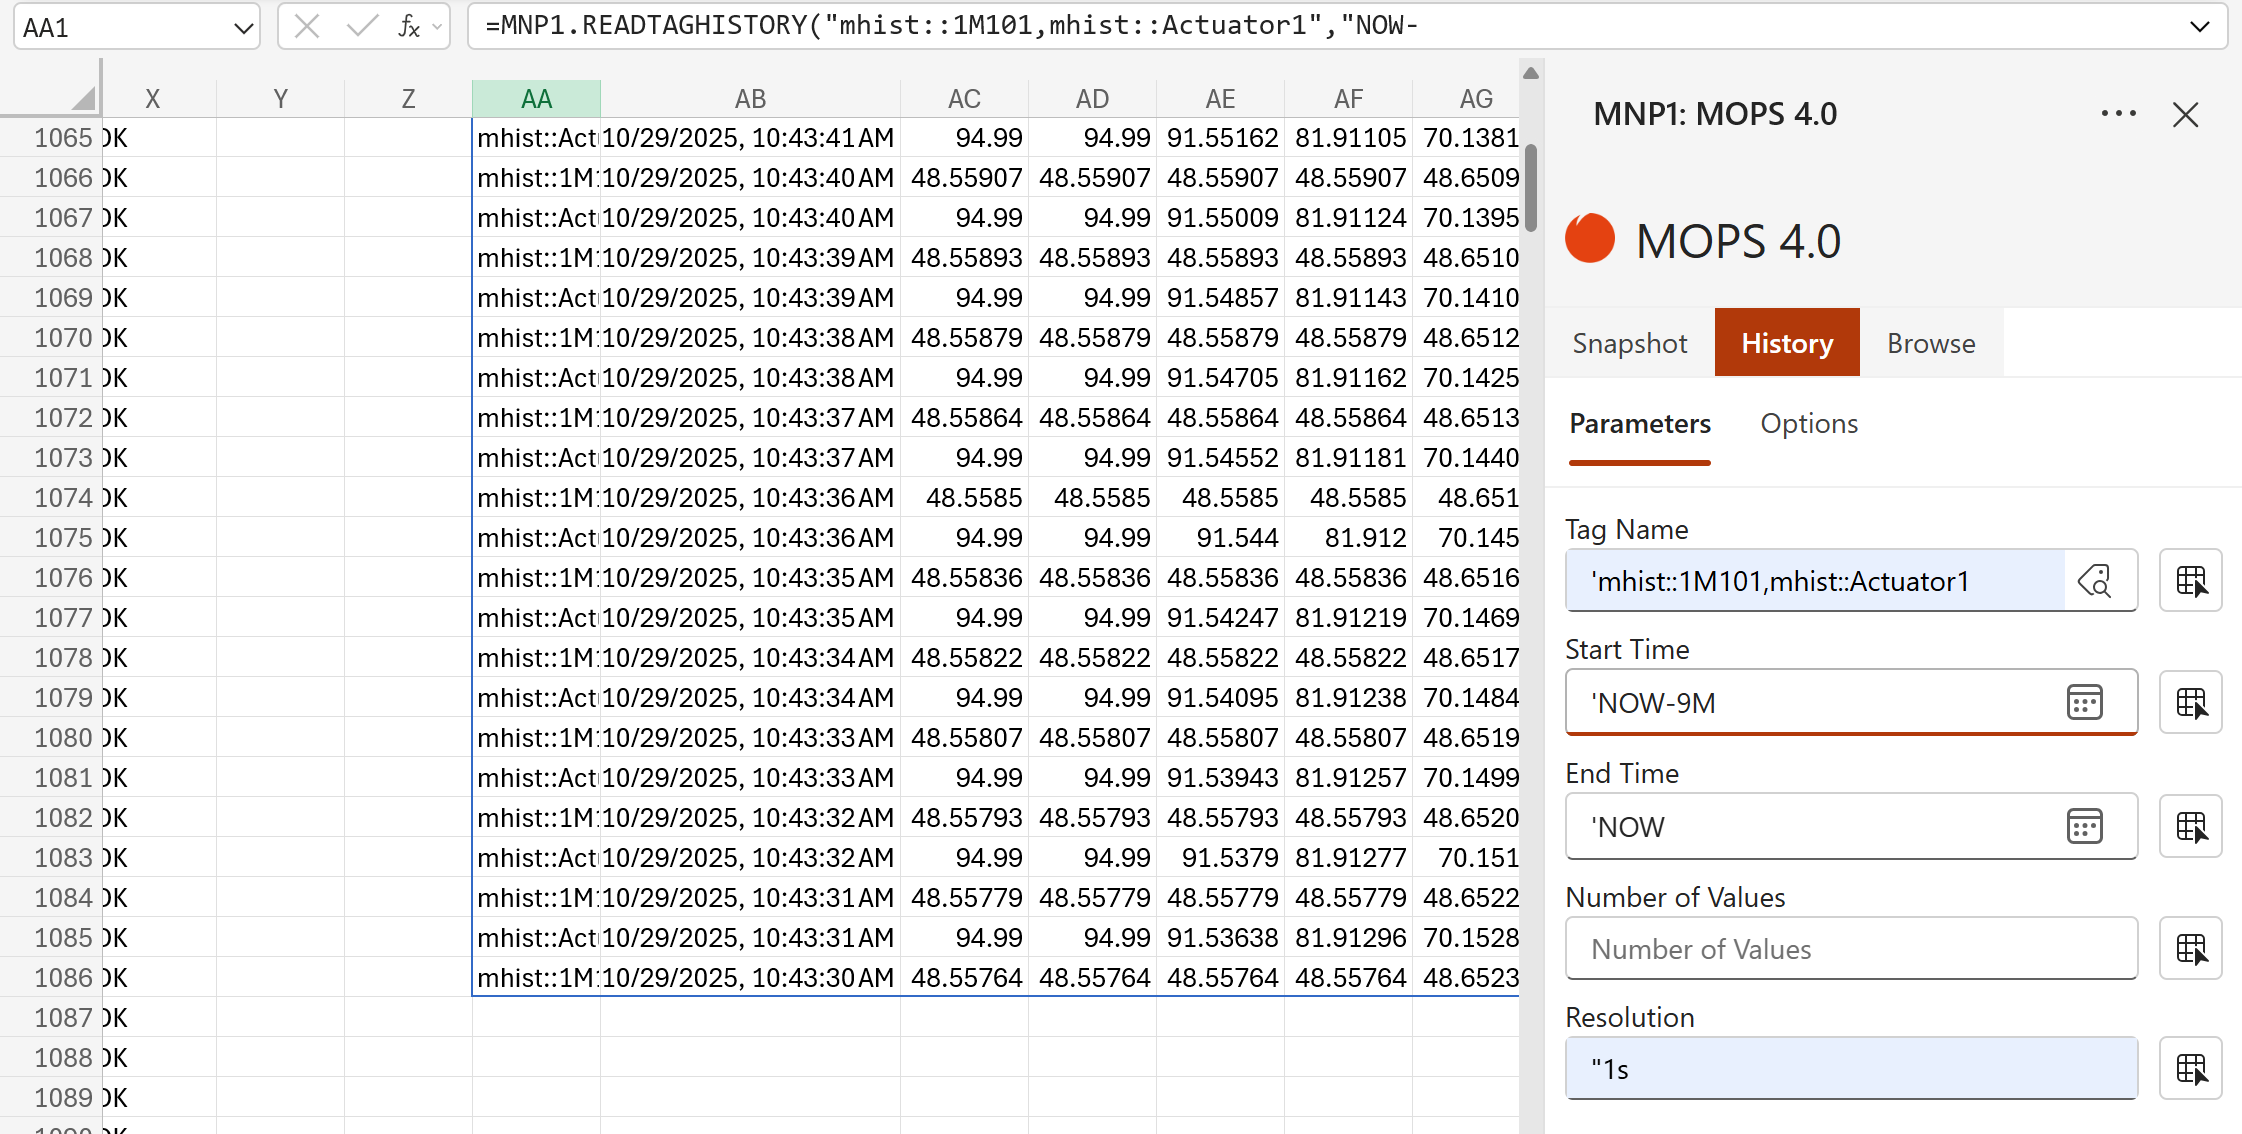Switch to the Browse tab

click(1931, 342)
